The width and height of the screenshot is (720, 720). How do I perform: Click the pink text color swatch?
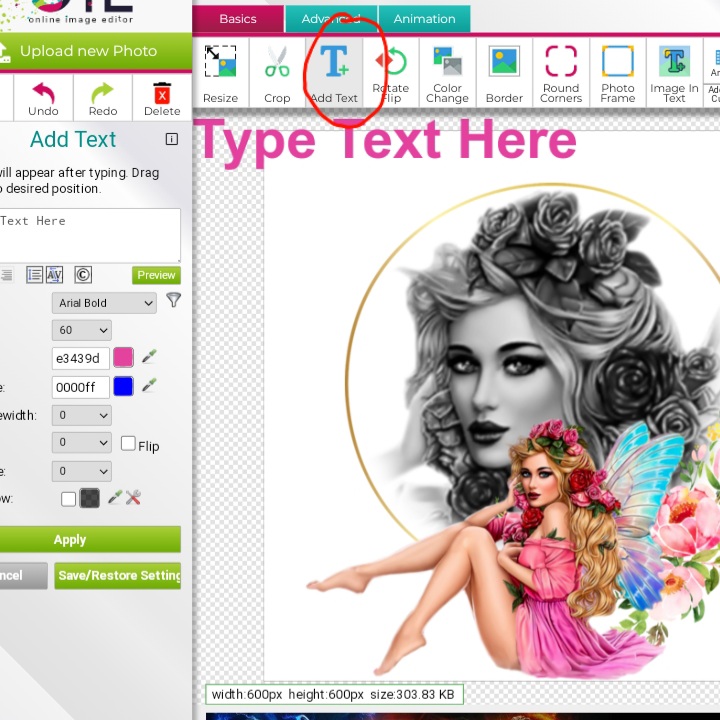pyautogui.click(x=123, y=357)
